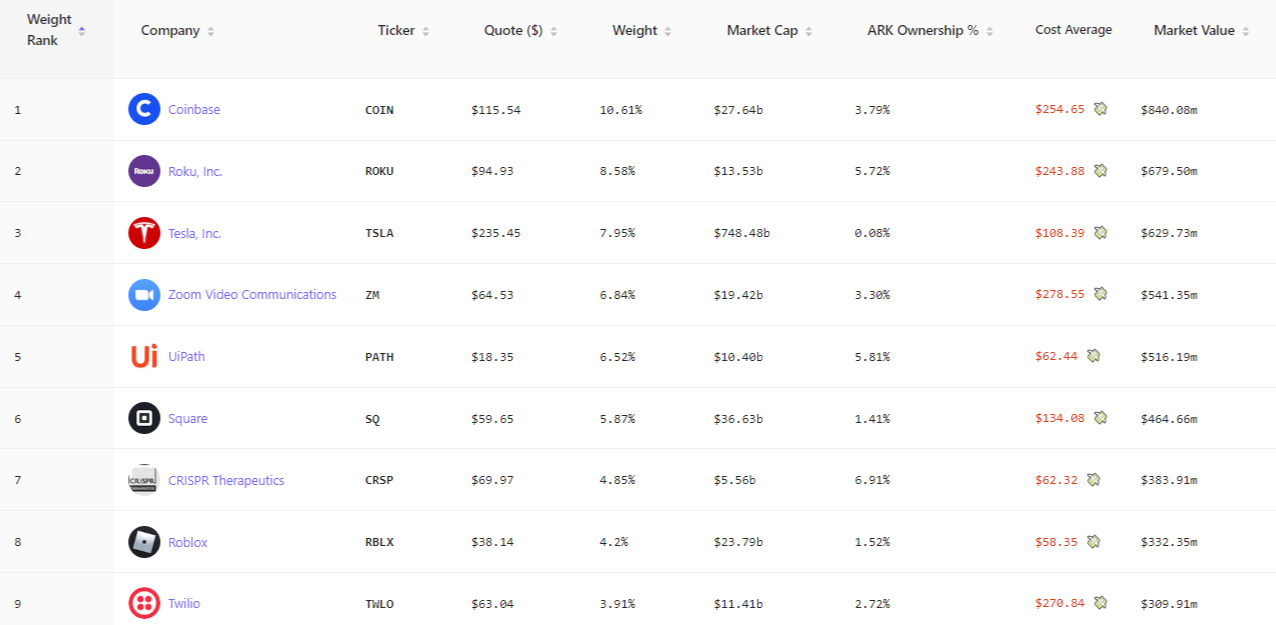
Task: Sort by Market Cap column header
Action: pos(770,31)
